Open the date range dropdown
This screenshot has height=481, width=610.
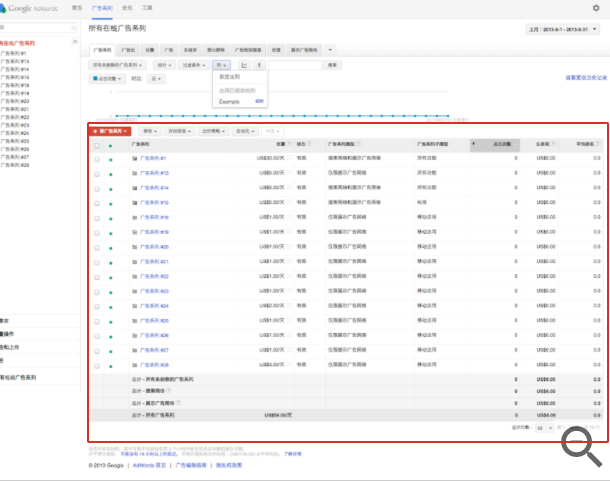[x=565, y=29]
